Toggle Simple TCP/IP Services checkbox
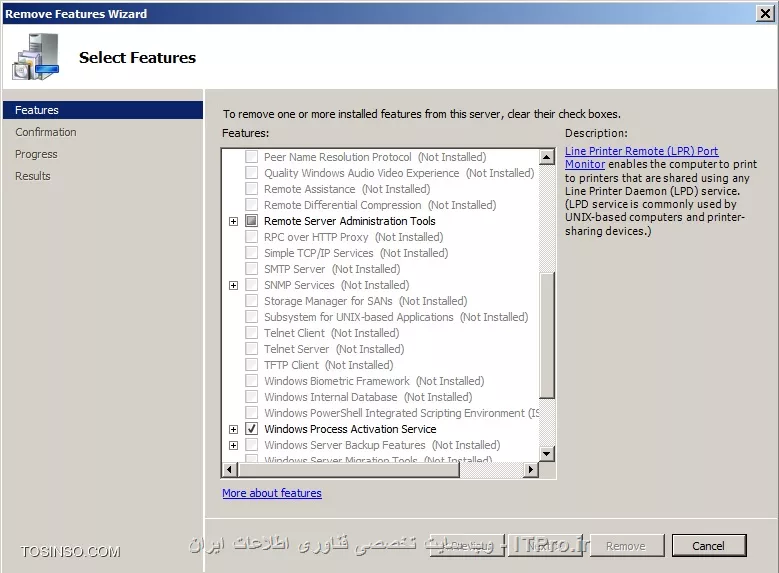779x573 pixels. point(251,252)
